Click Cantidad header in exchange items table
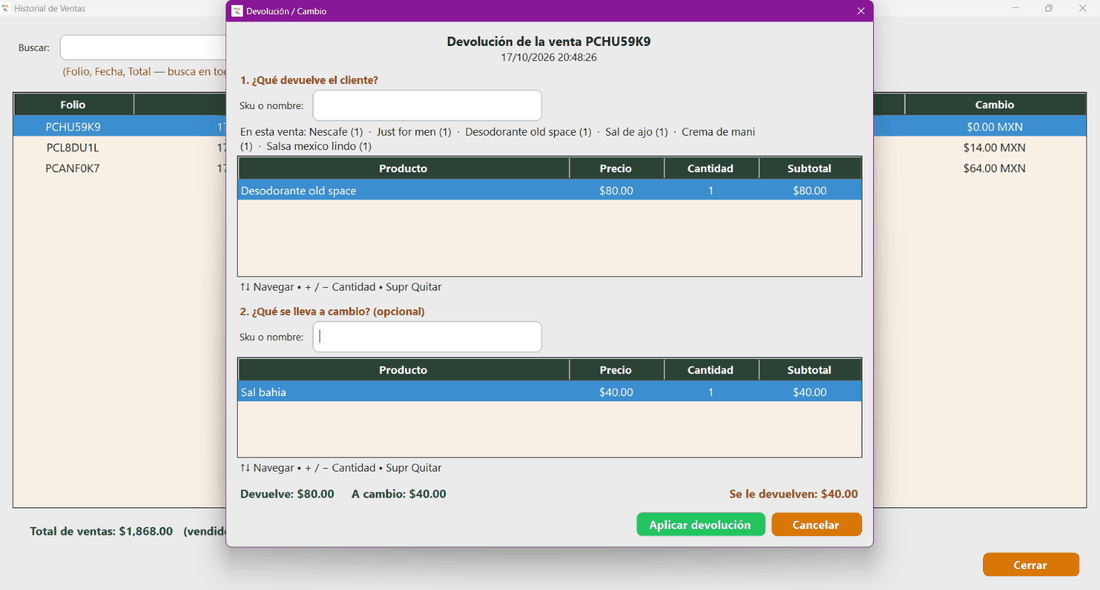 tap(711, 370)
